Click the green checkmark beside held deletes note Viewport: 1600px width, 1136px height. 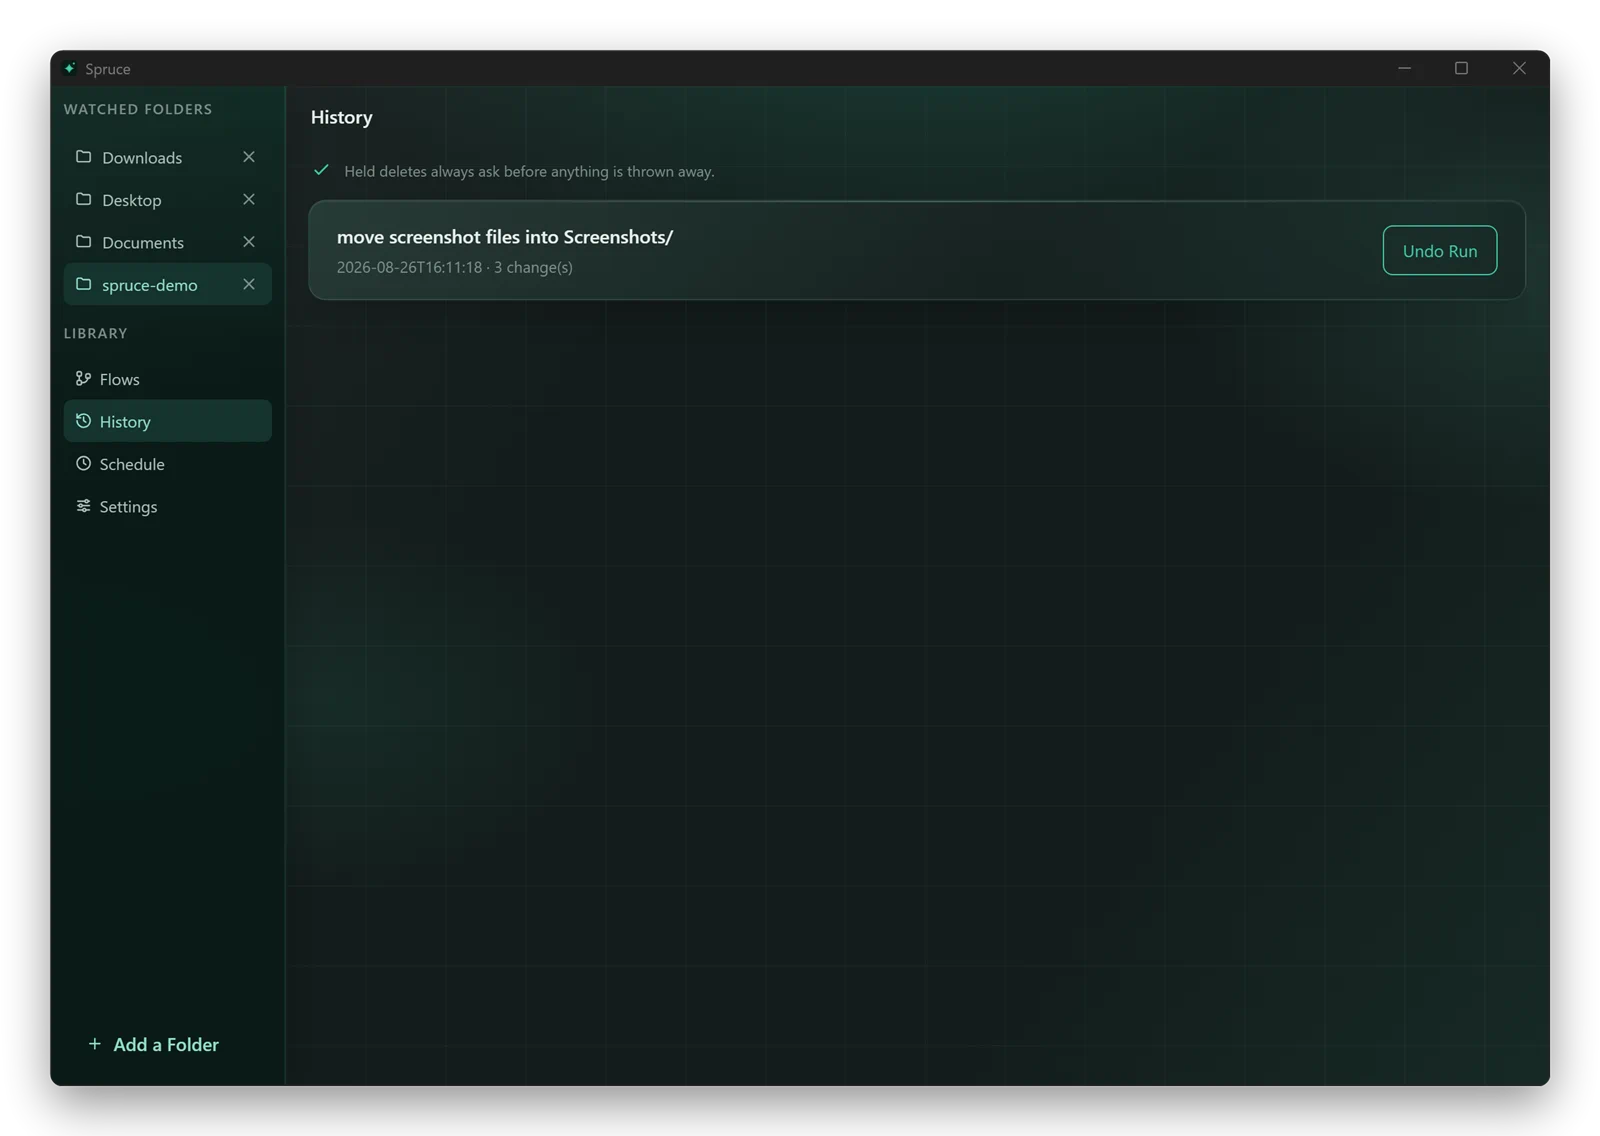click(321, 170)
